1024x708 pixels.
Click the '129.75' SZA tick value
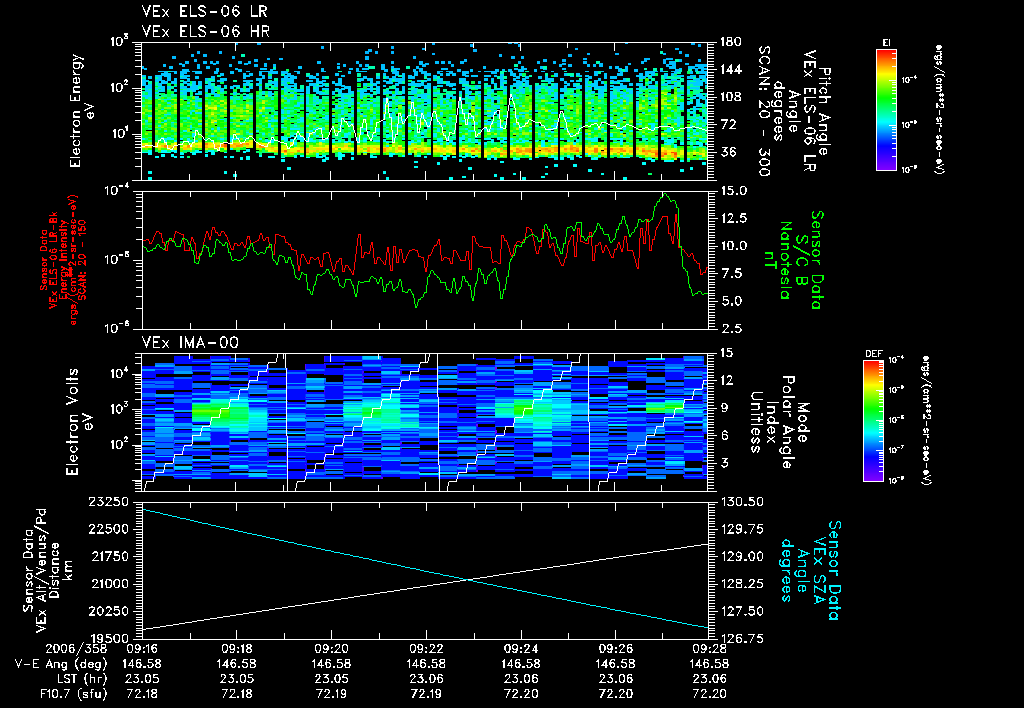(x=743, y=529)
